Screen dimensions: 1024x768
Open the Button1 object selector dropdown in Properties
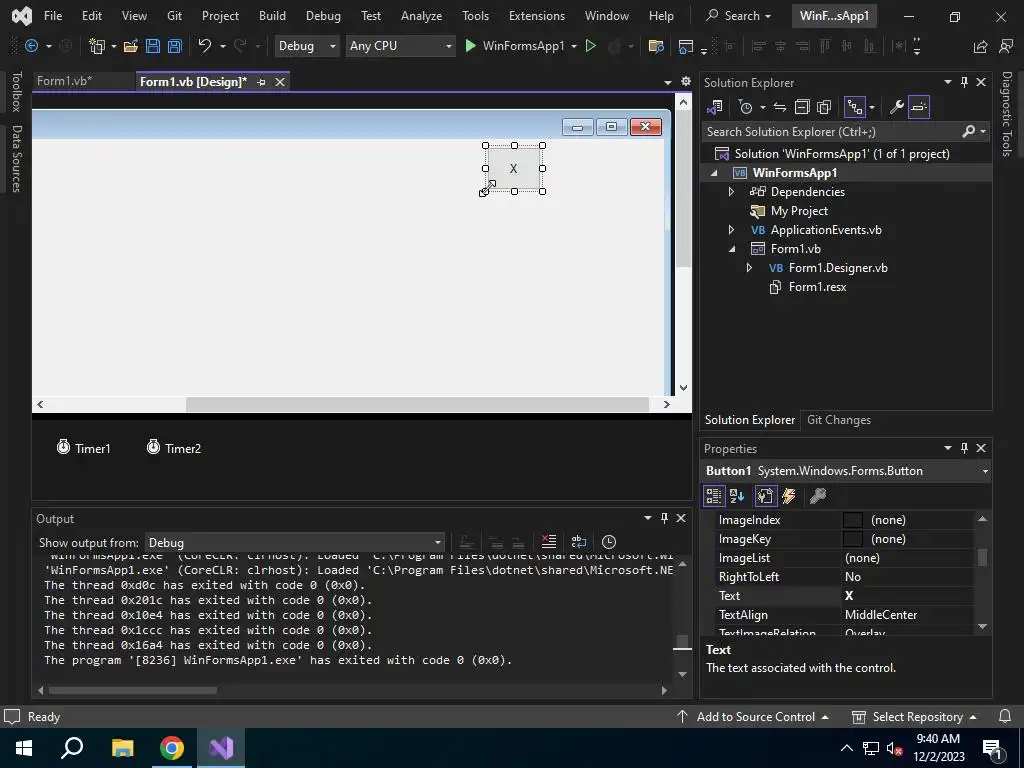click(985, 471)
